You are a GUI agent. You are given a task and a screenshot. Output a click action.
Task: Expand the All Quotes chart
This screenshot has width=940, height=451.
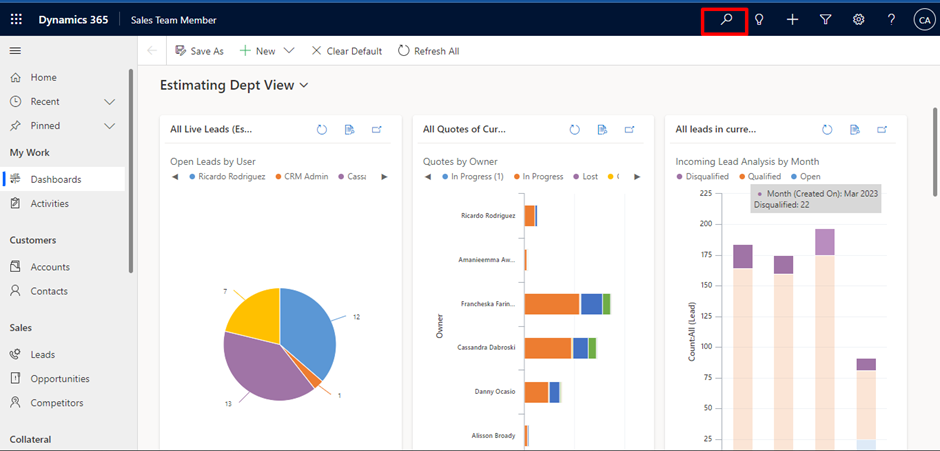pos(629,129)
